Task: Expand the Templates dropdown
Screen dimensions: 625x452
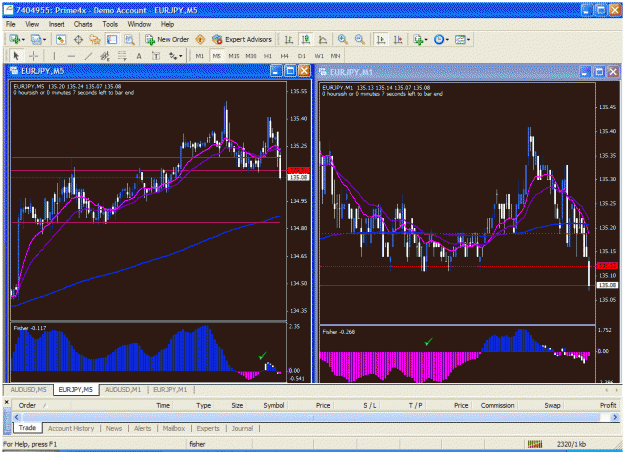Action: pyautogui.click(x=468, y=39)
